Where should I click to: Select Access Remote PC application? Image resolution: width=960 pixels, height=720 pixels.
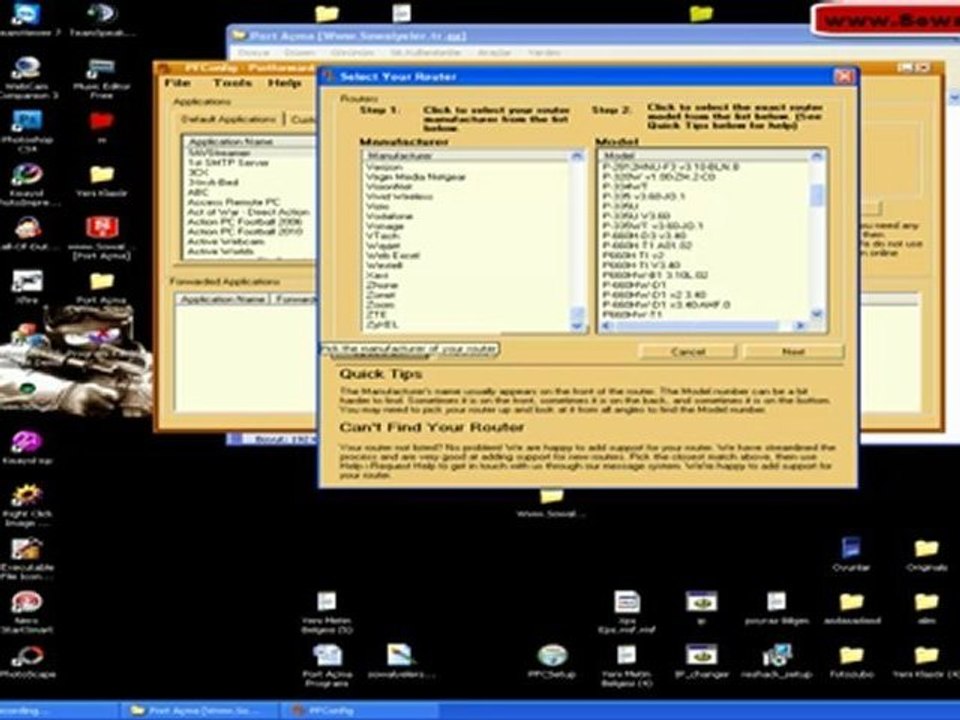click(x=233, y=202)
